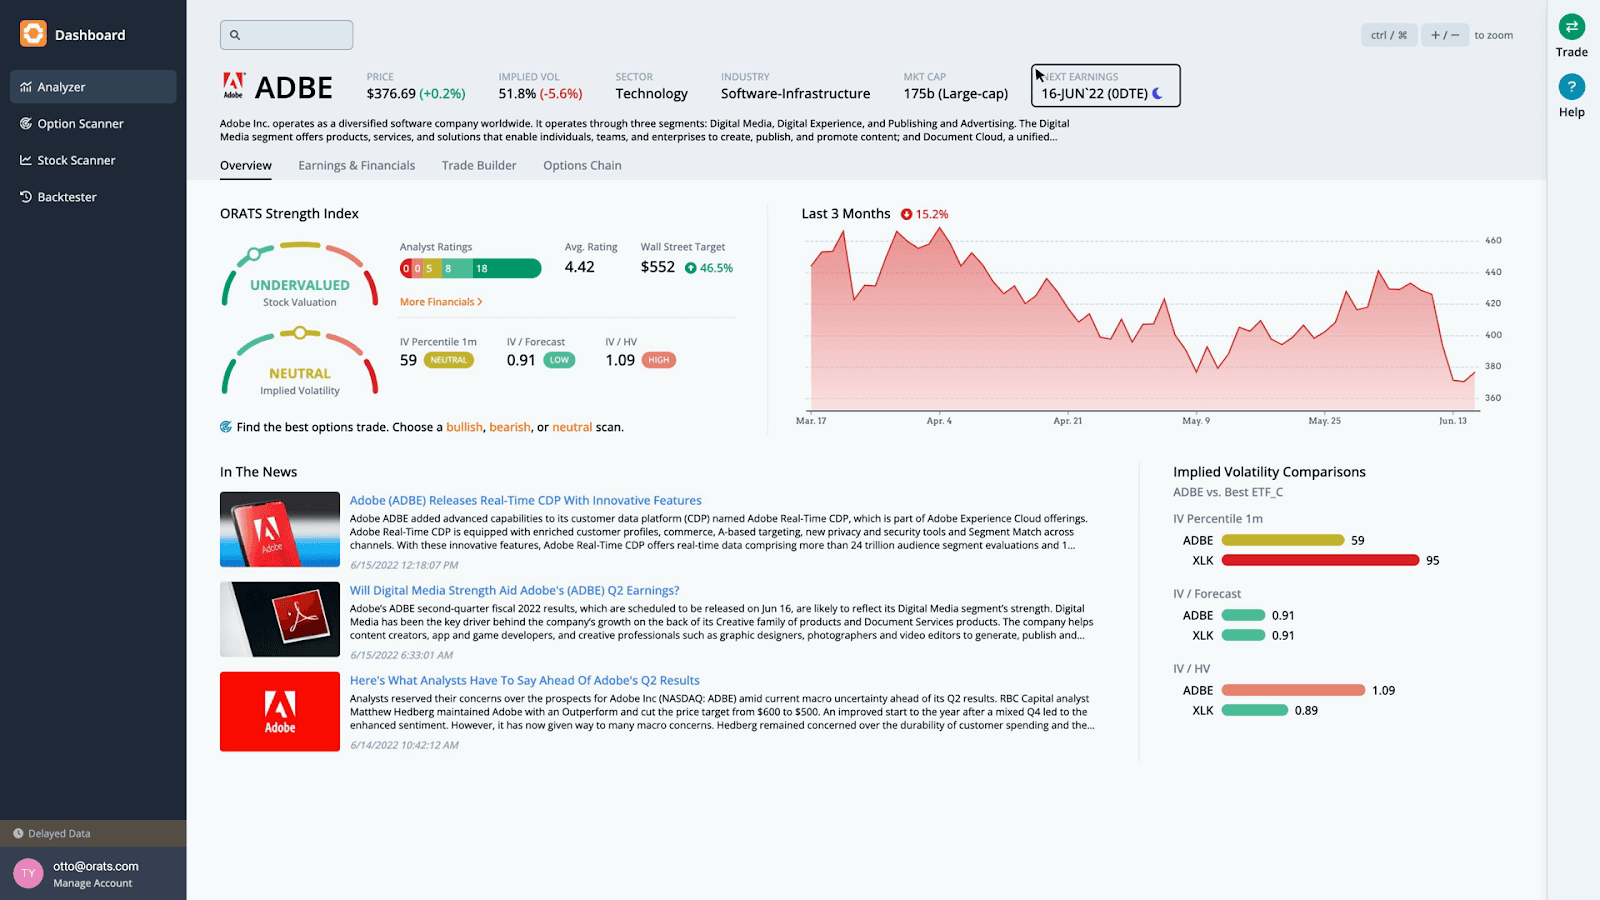The image size is (1600, 900).
Task: Click the ctrl / ⌘ zoom key button
Action: (1389, 35)
